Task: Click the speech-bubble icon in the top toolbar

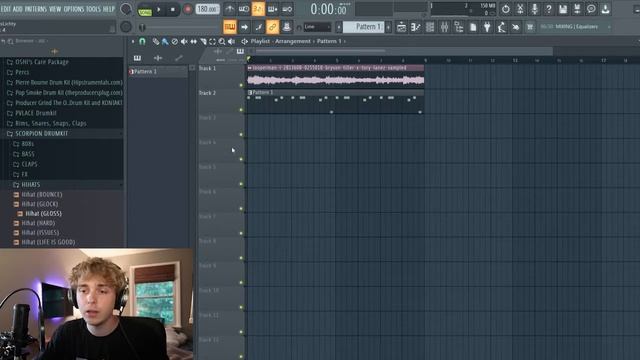Action: pos(591,9)
